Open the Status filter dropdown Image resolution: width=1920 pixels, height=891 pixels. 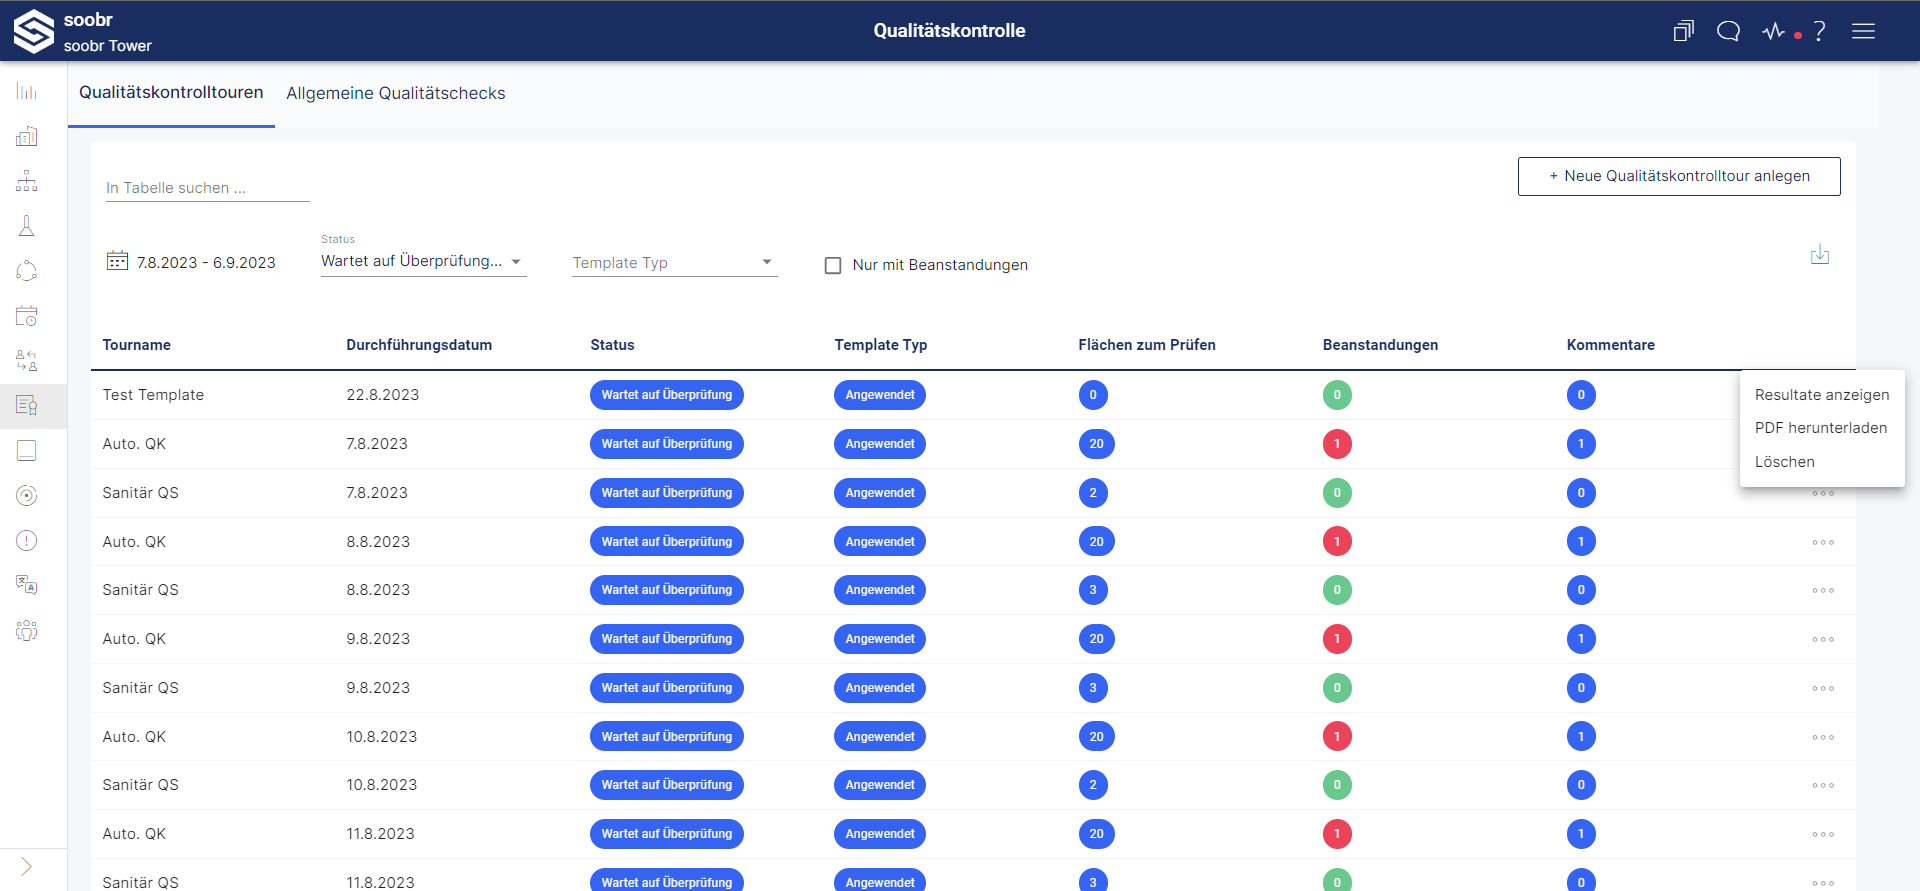423,261
